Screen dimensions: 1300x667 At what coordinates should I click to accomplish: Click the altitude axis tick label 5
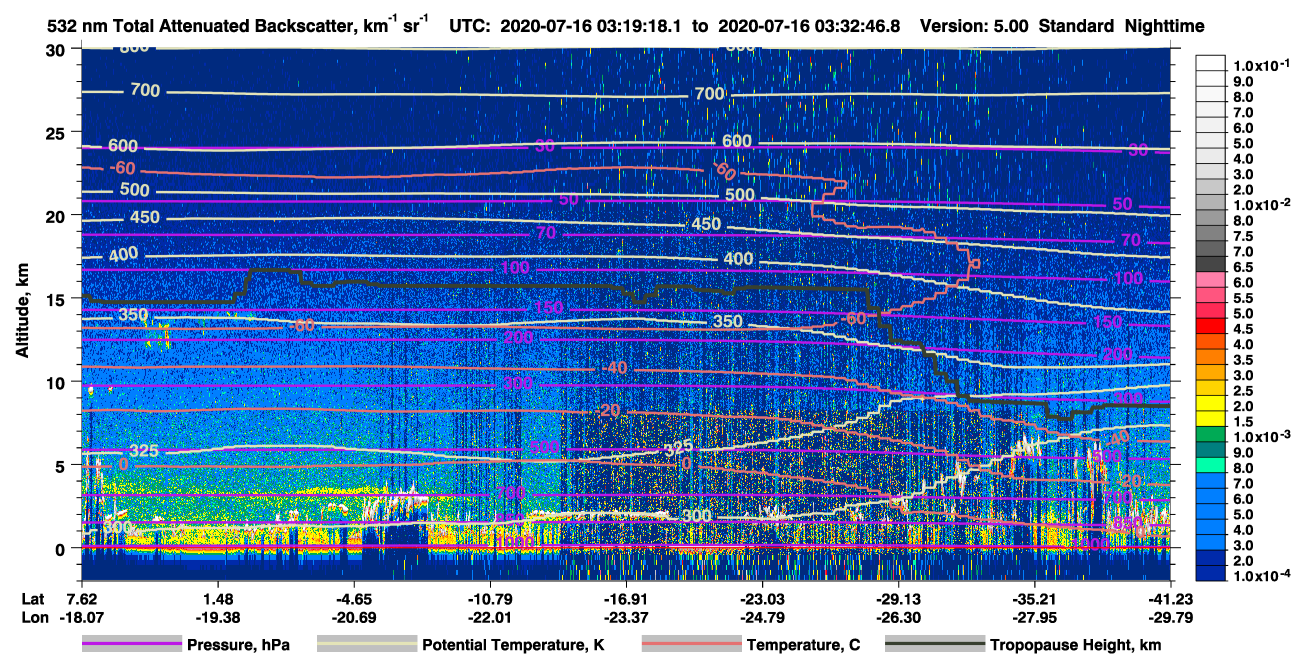[x=63, y=465]
